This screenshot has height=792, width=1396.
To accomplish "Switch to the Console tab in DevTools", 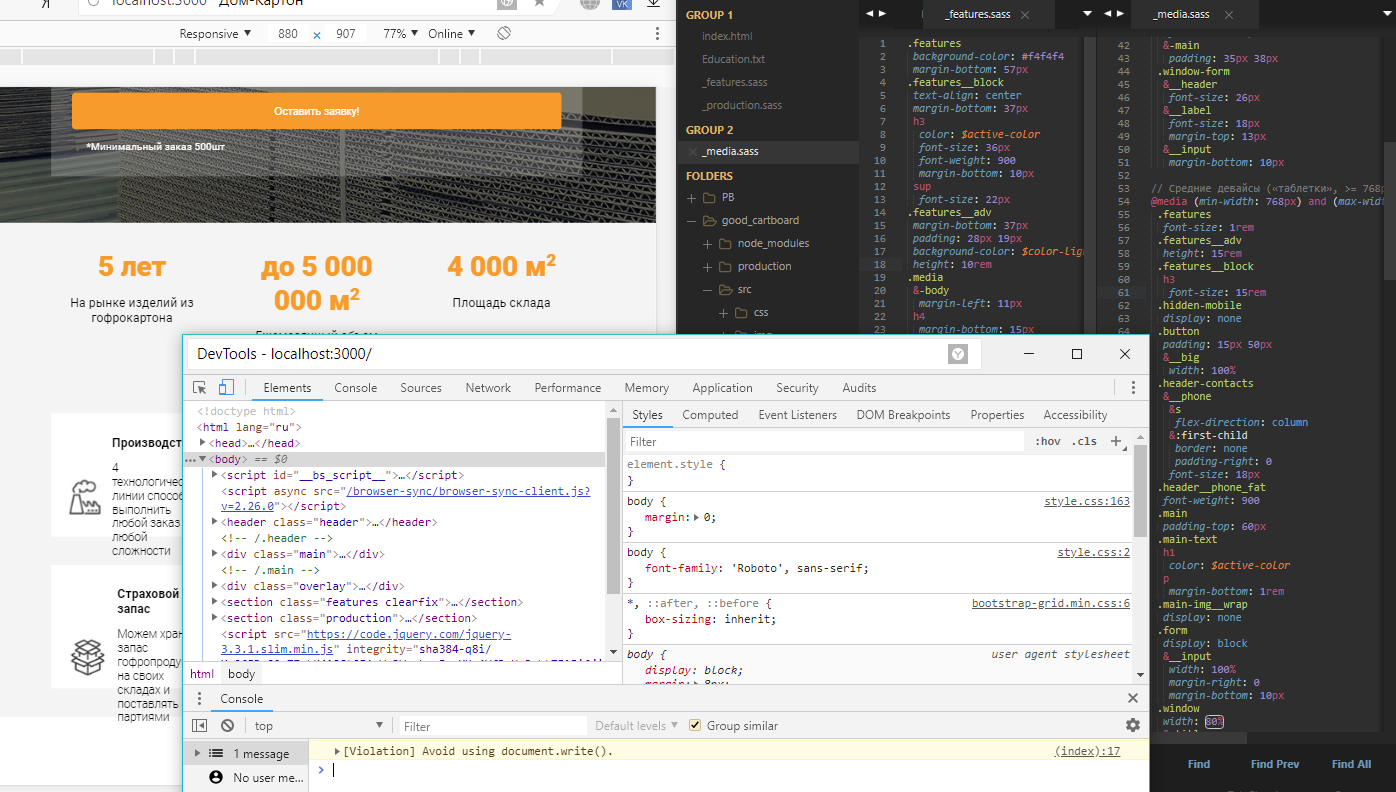I will click(356, 388).
